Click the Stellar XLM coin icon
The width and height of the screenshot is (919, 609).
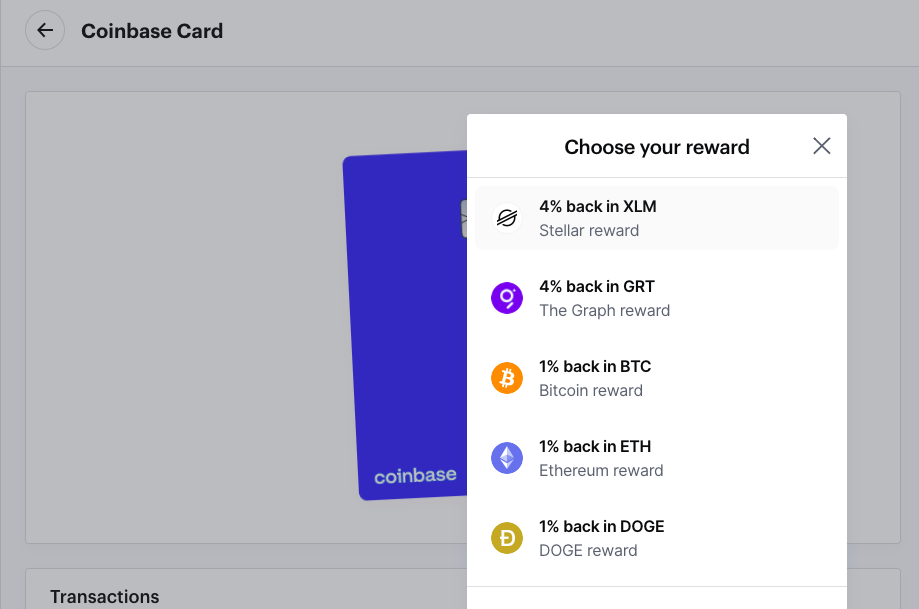[x=507, y=218]
